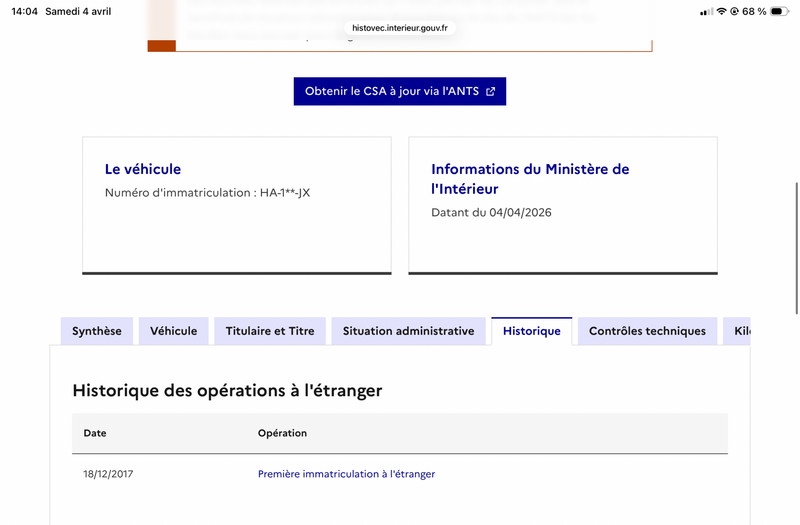Click the 'Le véhicule' card heading
This screenshot has height=525, width=800.
143,169
